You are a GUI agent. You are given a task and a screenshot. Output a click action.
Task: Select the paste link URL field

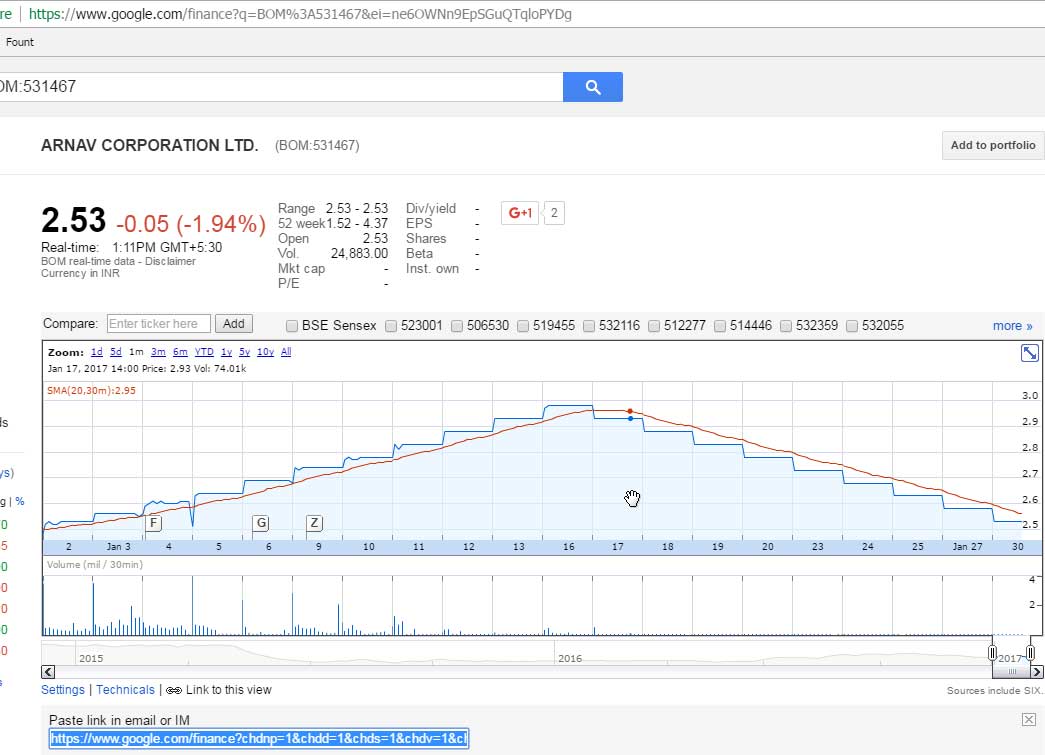[x=259, y=738]
